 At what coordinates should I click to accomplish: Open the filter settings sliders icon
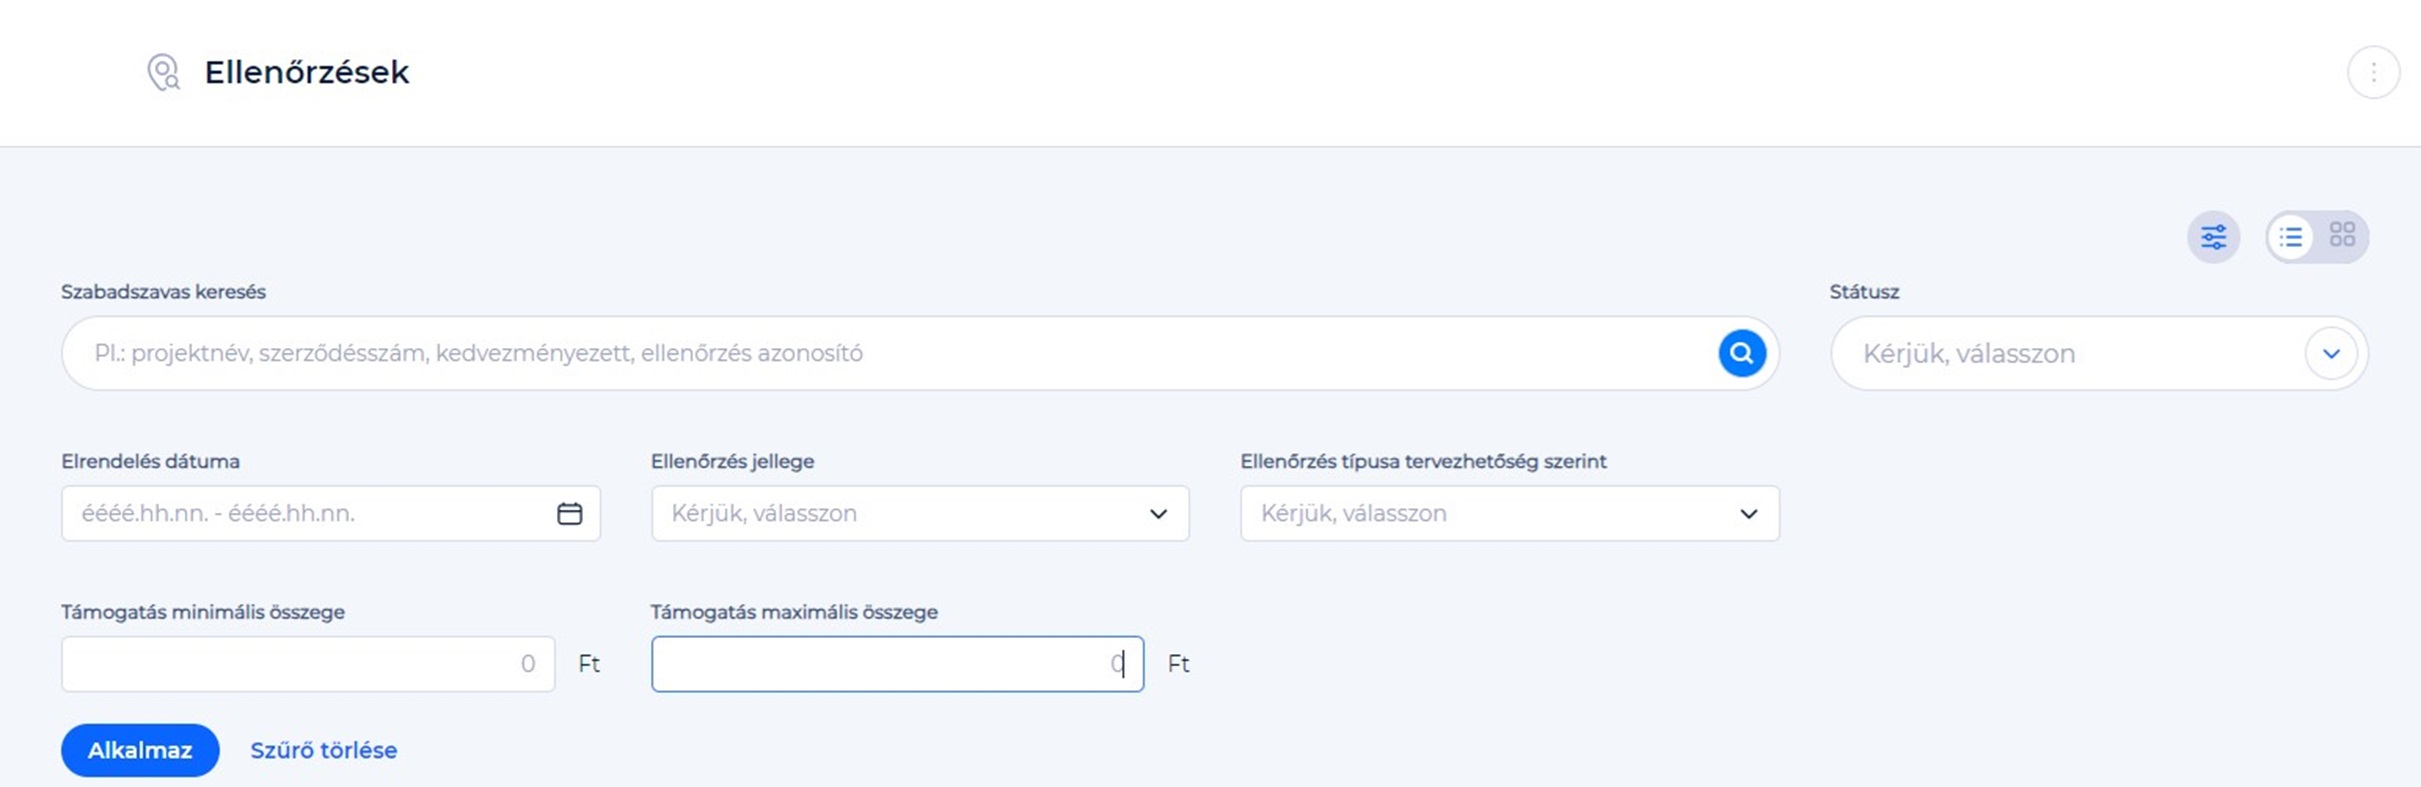(2213, 237)
